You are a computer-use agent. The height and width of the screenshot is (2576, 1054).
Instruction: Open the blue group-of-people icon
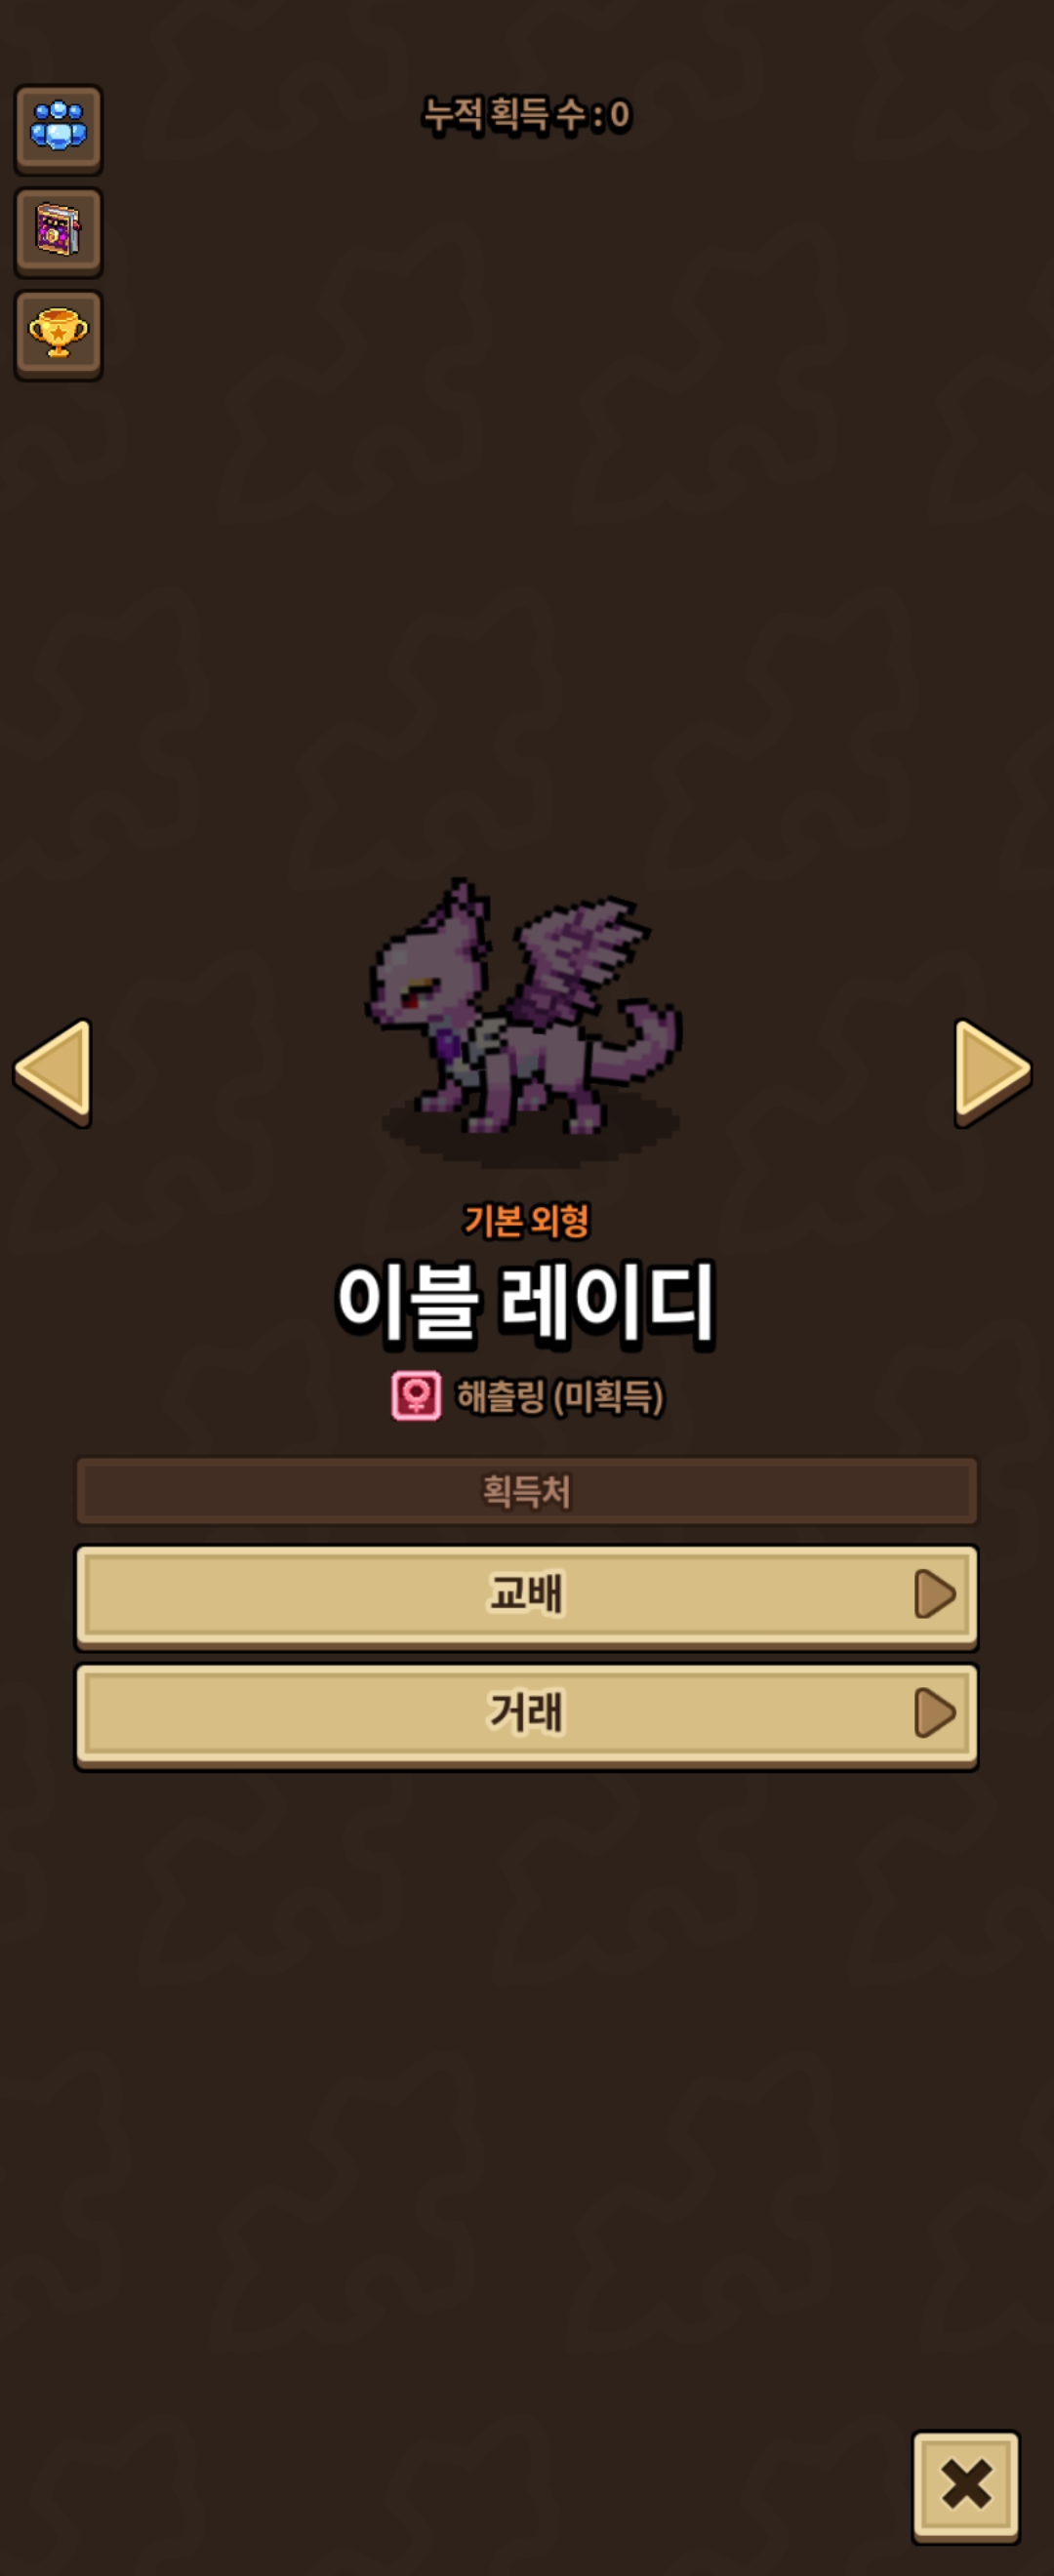point(58,129)
